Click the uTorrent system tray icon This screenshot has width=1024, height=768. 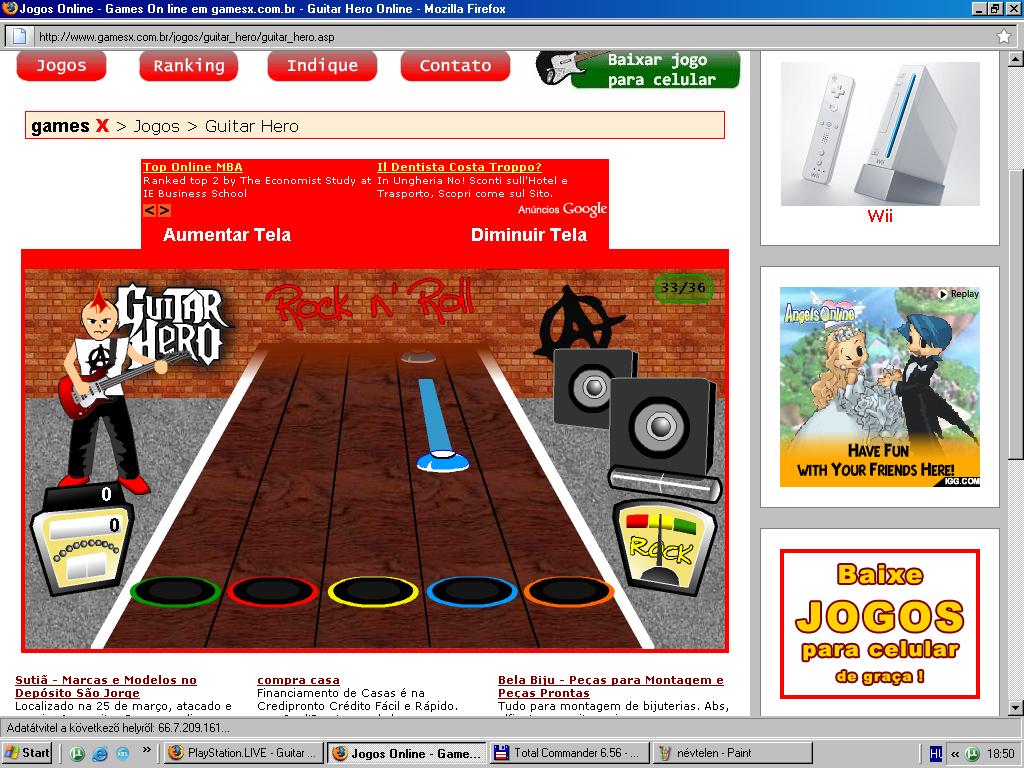tap(973, 754)
